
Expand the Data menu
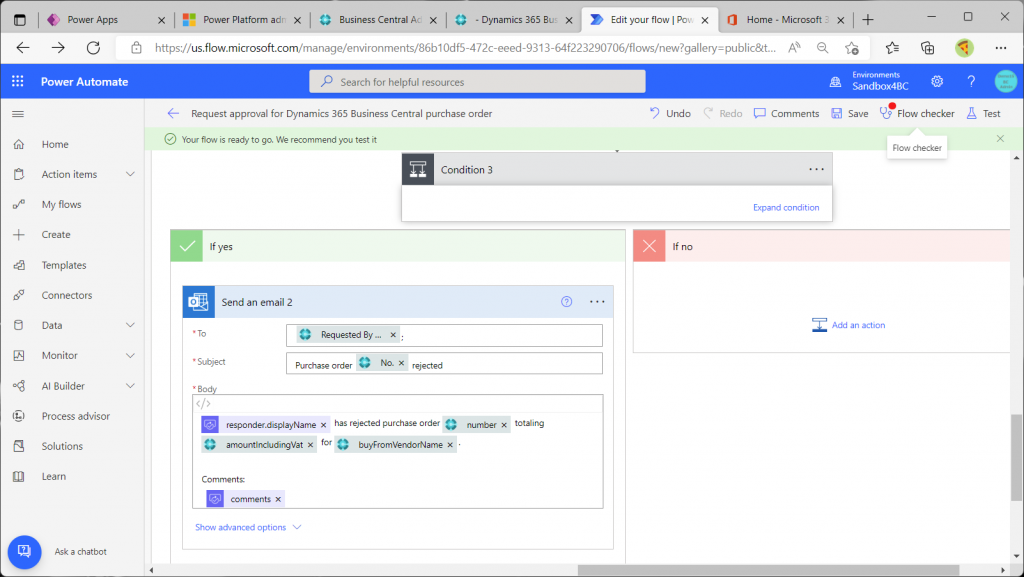click(x=131, y=325)
